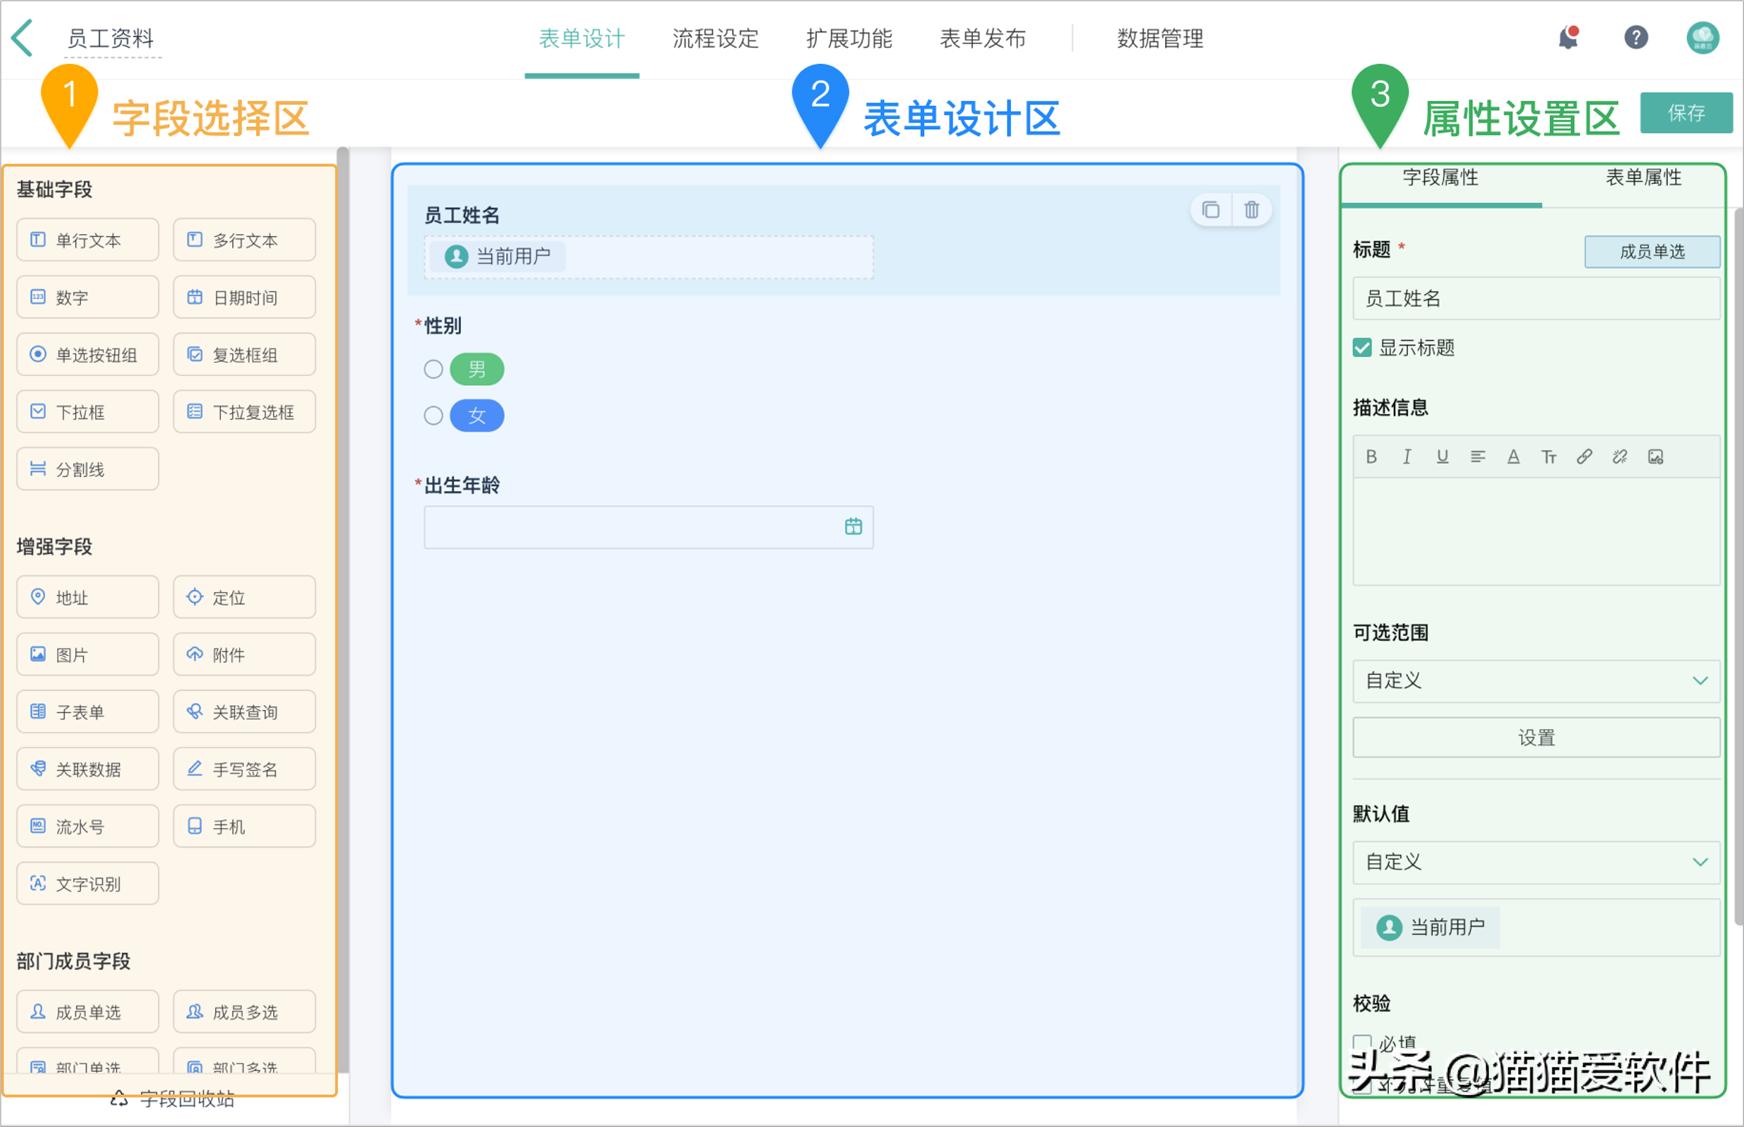Open the 默认值 dropdown
This screenshot has width=1744, height=1127.
coord(1535,862)
